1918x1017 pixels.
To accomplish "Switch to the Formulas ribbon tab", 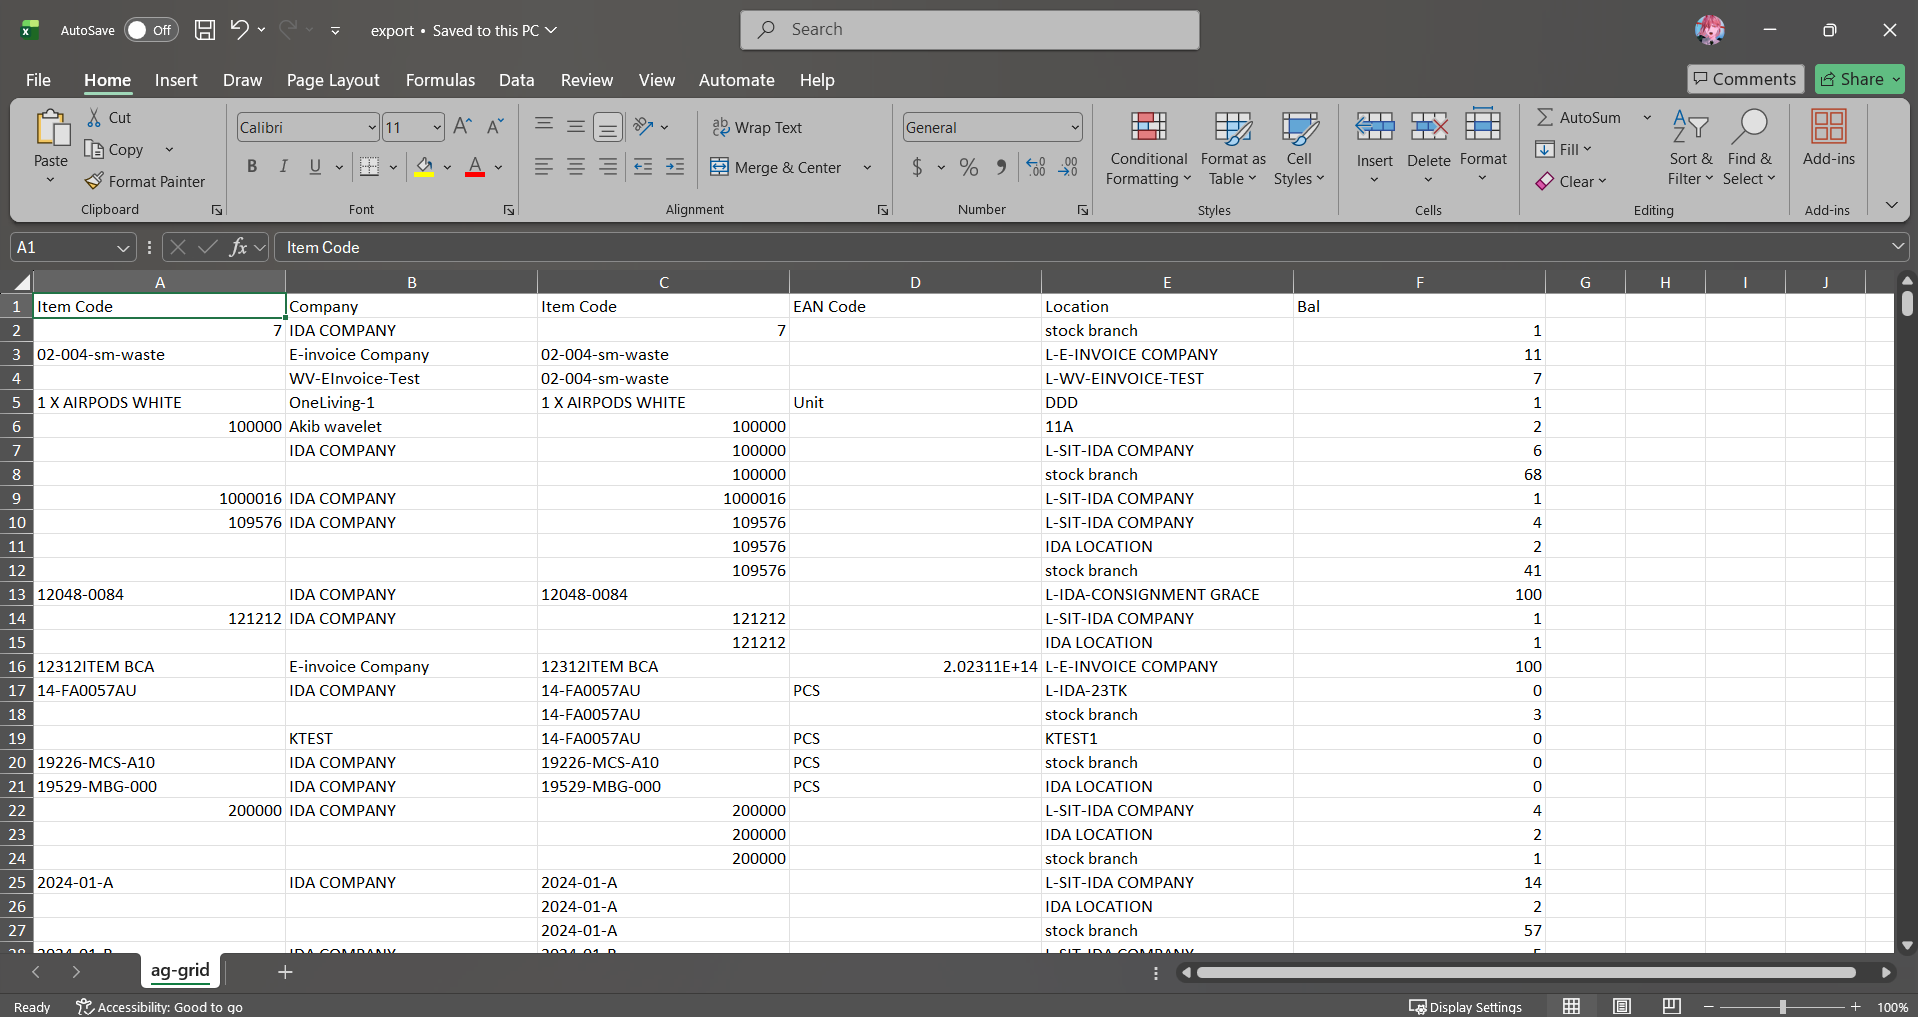I will pyautogui.click(x=440, y=80).
